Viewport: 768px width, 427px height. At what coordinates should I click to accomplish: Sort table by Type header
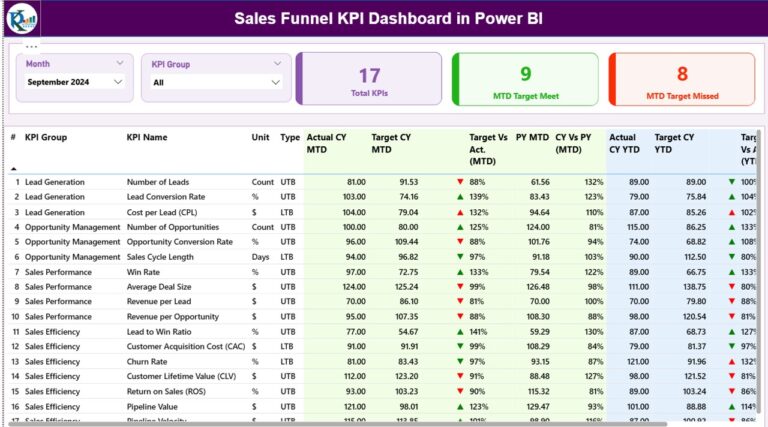coord(290,138)
